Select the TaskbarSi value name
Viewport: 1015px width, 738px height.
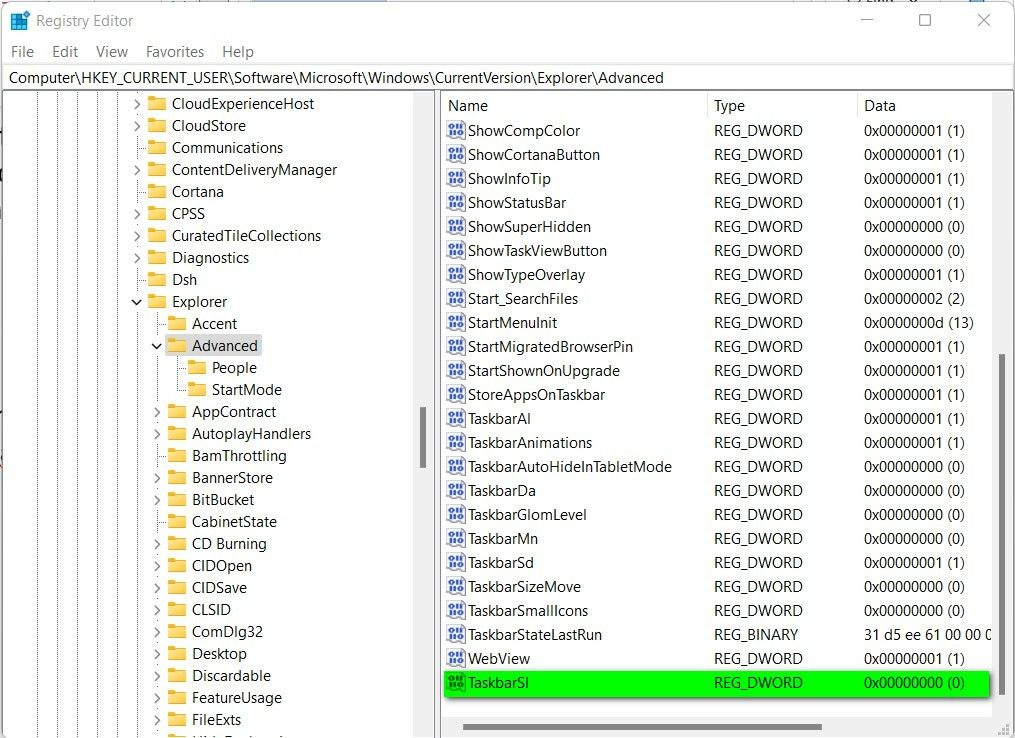498,683
